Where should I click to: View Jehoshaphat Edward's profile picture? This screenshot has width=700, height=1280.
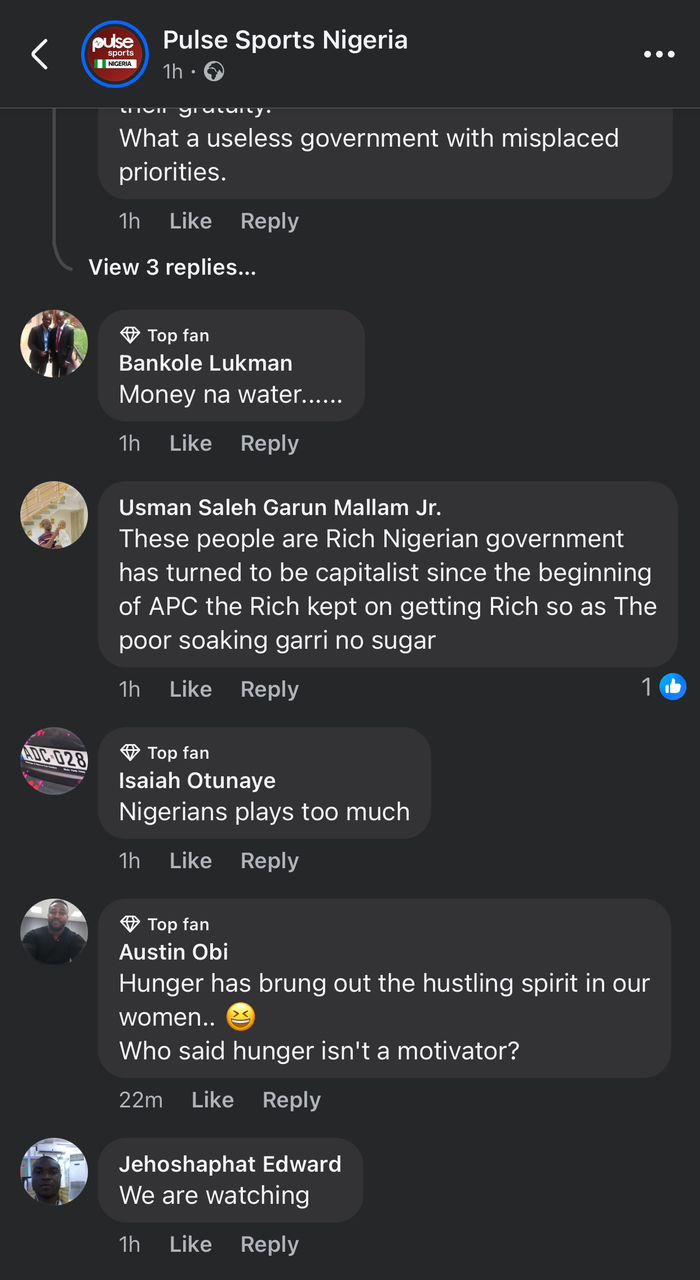click(54, 1171)
